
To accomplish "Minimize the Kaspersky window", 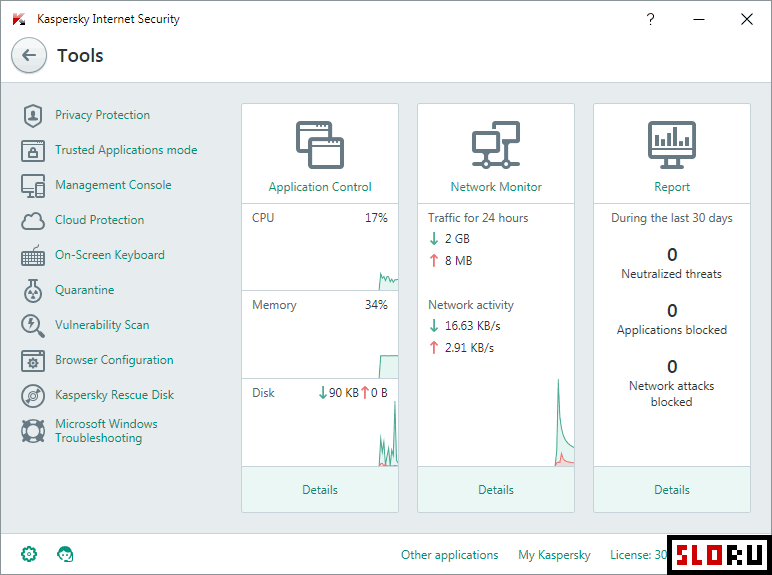I will [699, 19].
